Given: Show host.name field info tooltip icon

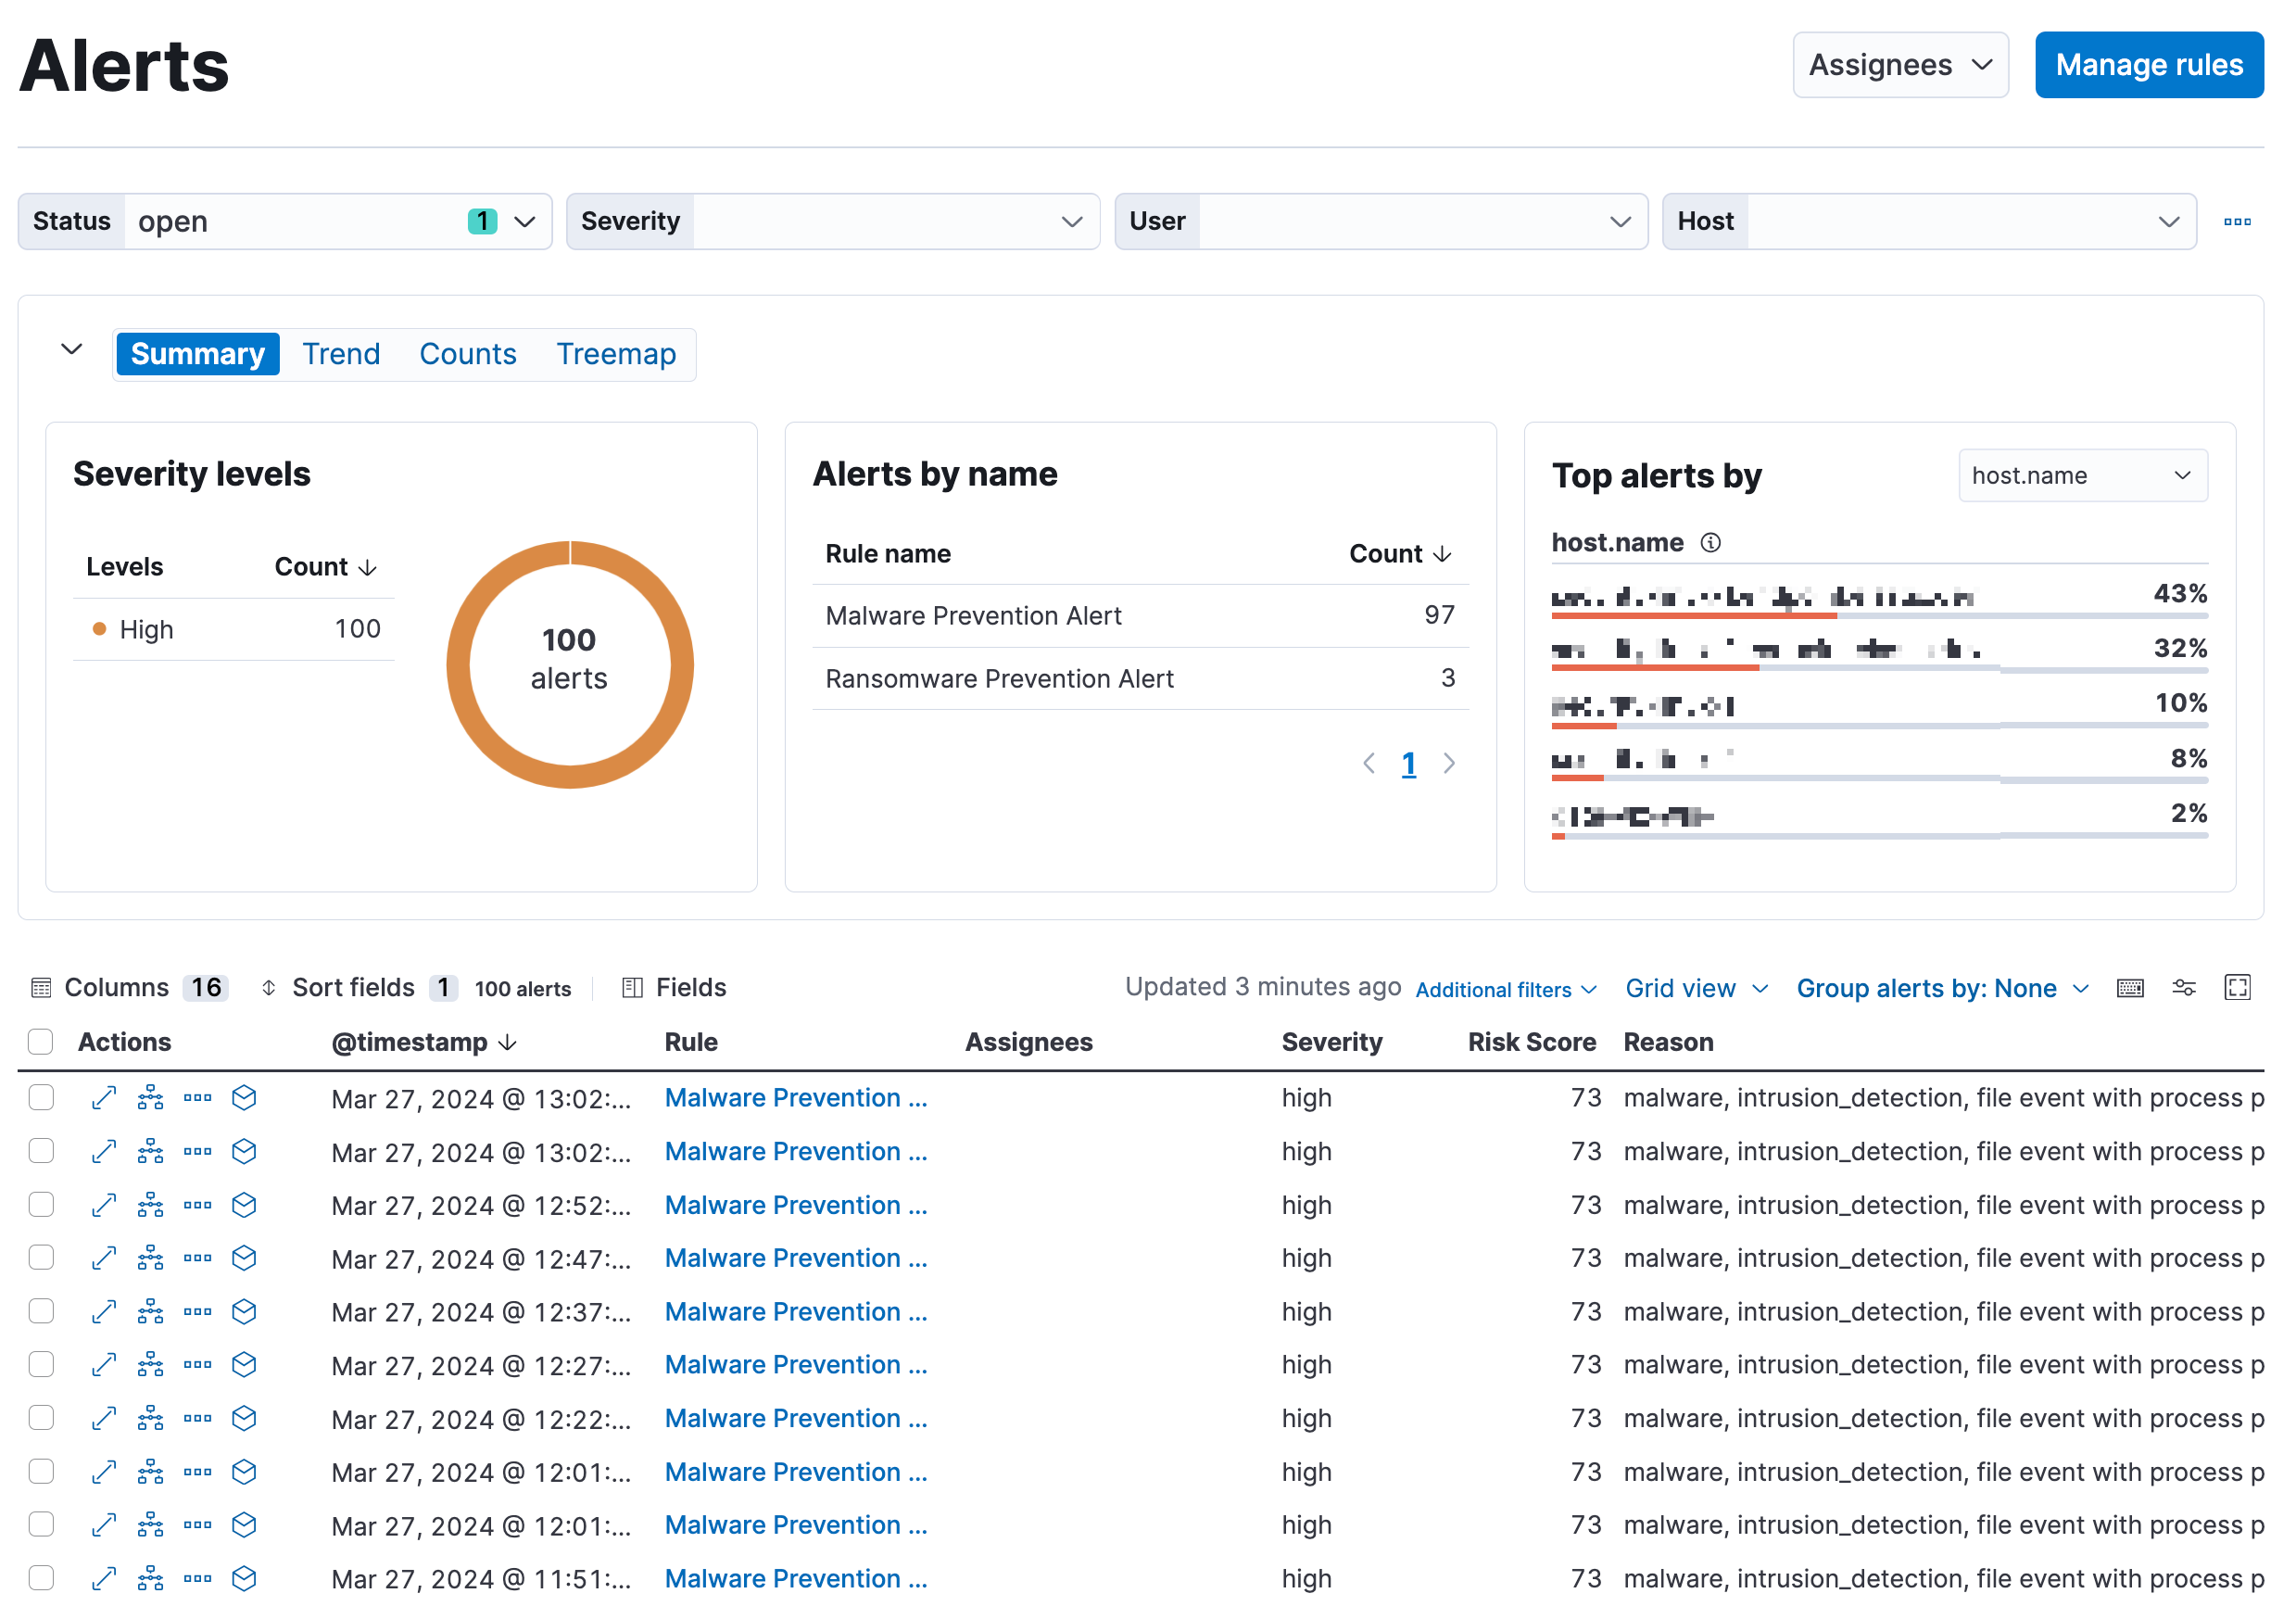Looking at the screenshot, I should (1712, 543).
